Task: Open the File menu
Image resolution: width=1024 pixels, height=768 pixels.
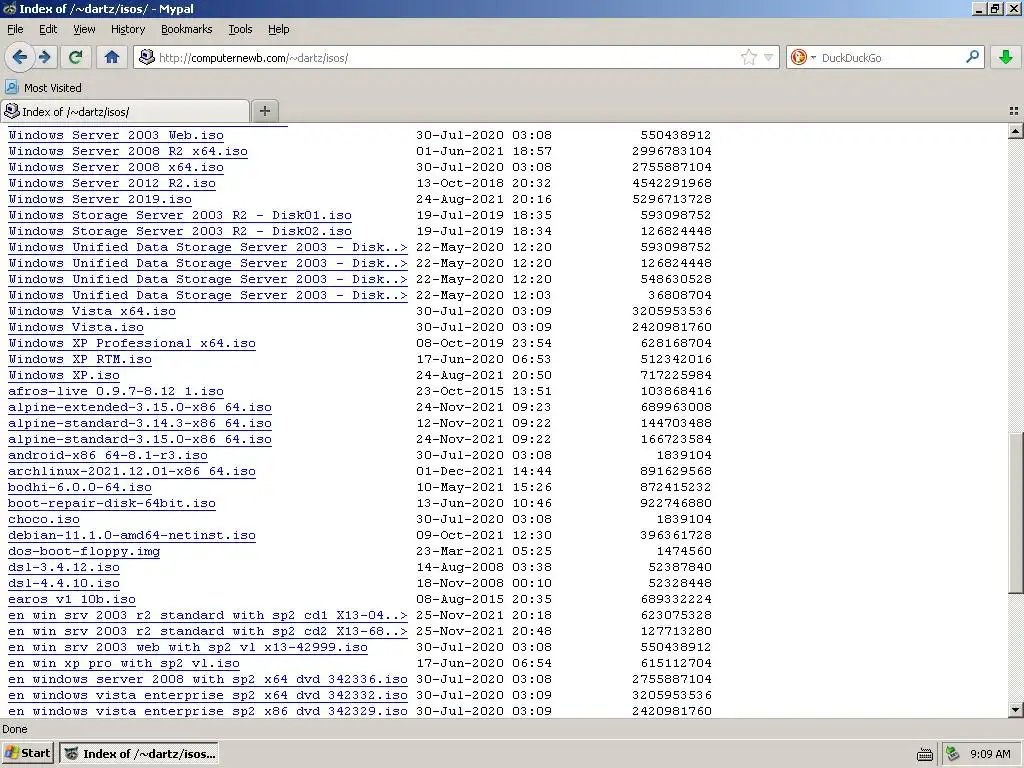Action: 15,29
